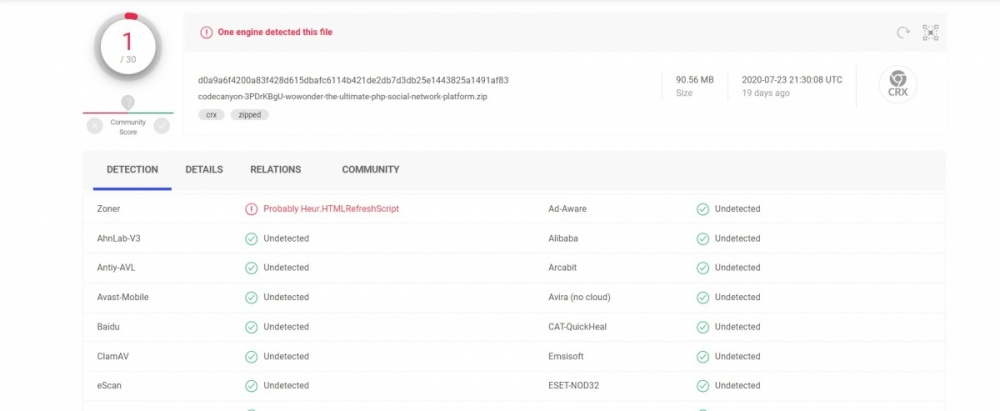
Task: Click the reanalyze refresh icon
Action: pyautogui.click(x=902, y=33)
